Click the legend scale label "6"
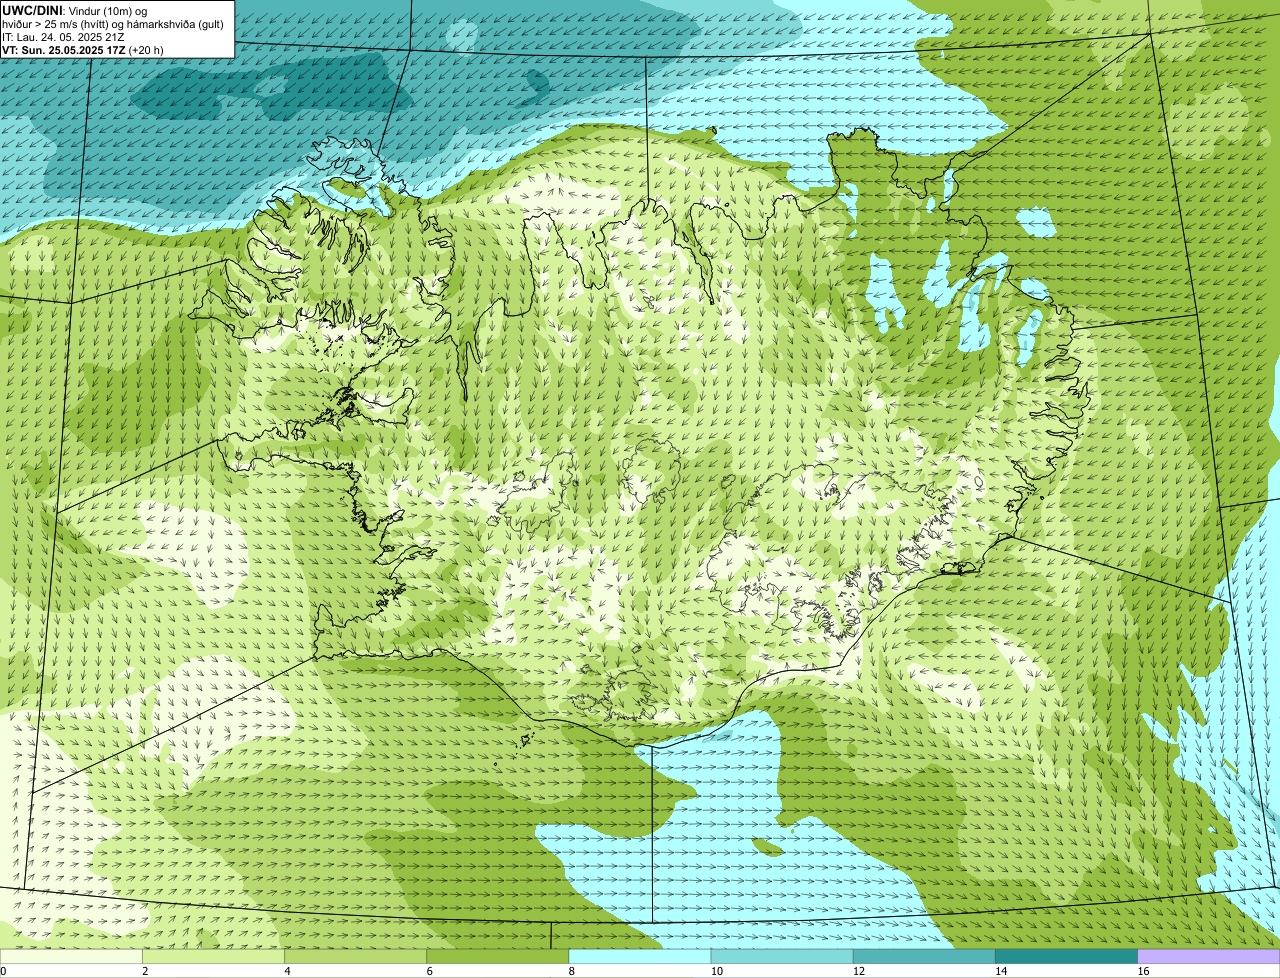The height and width of the screenshot is (978, 1280). [430, 971]
